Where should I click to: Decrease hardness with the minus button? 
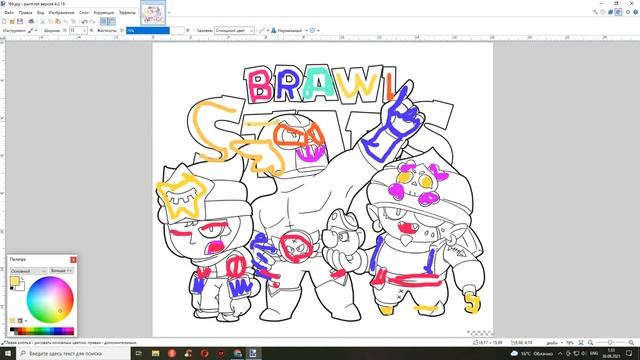[x=122, y=30]
